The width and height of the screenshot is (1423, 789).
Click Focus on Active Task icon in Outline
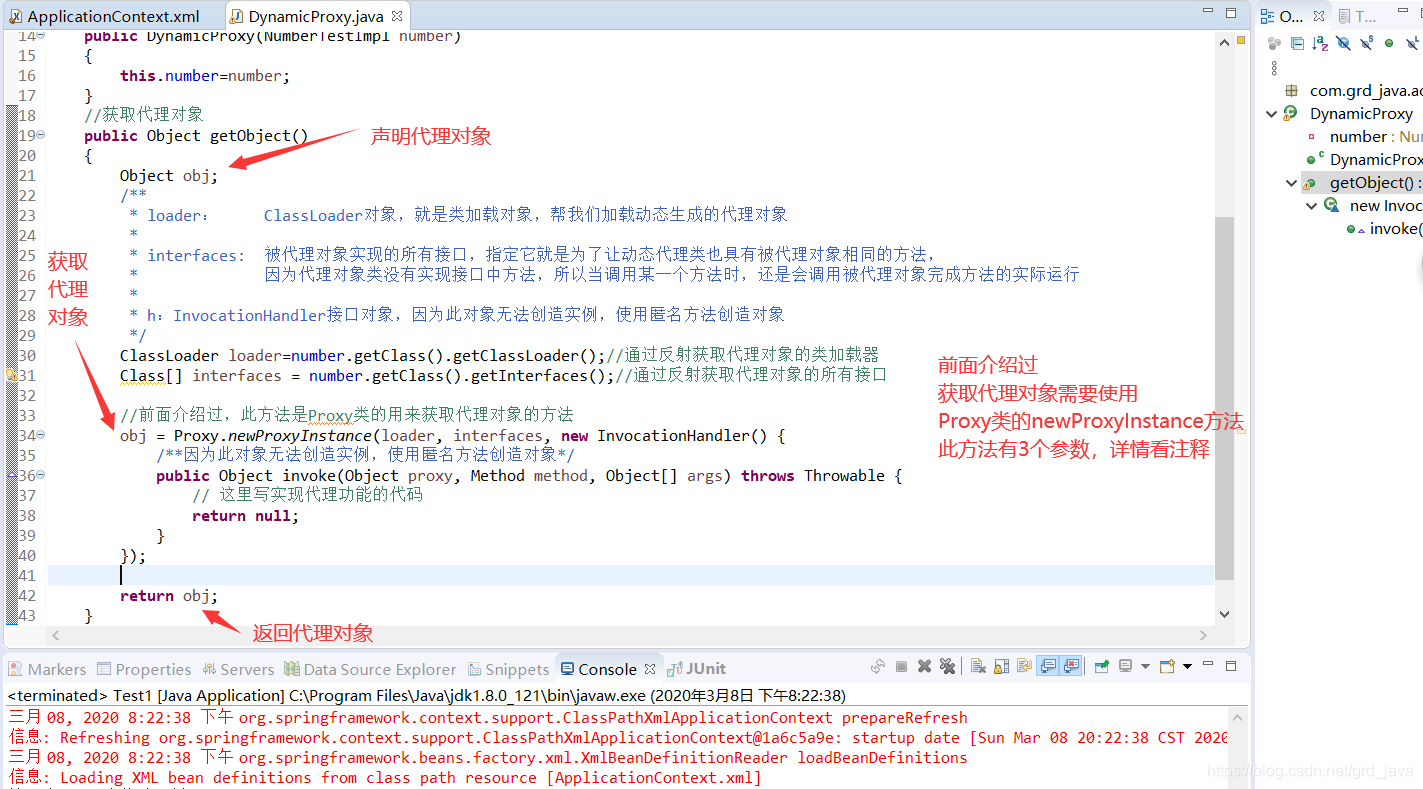tap(1274, 43)
